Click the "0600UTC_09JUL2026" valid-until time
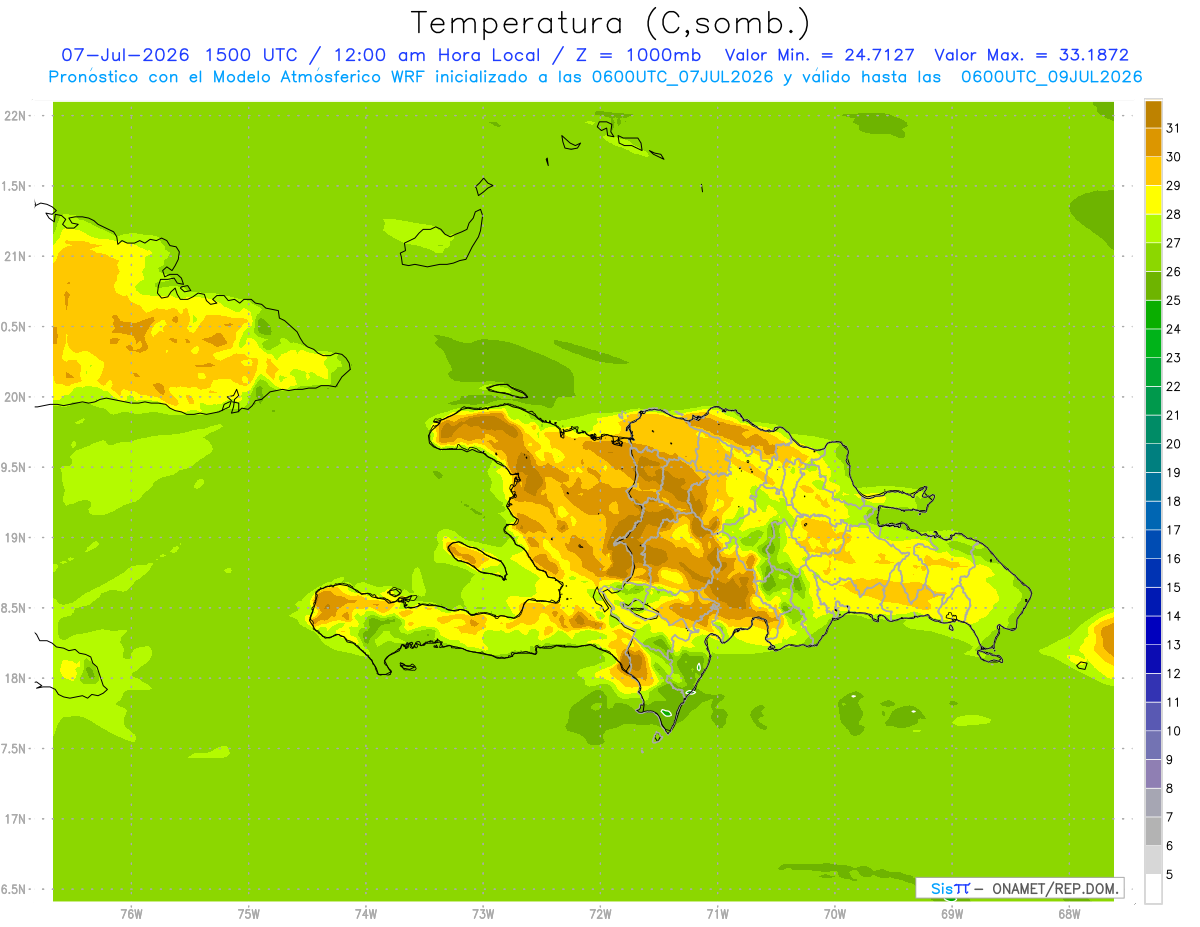This screenshot has width=1200, height=927. pos(1051,77)
